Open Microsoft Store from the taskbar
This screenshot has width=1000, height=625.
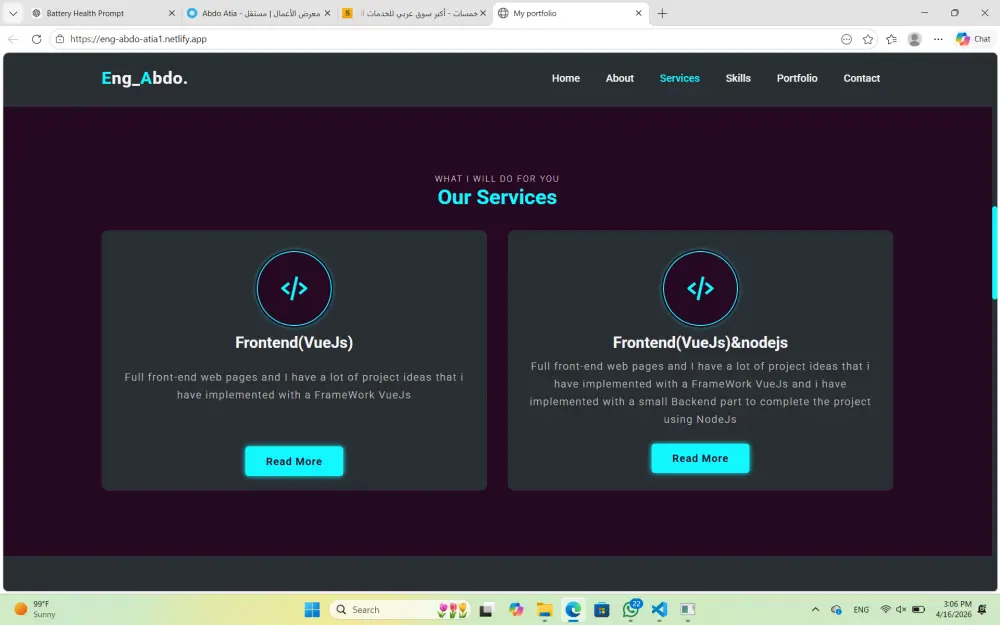(601, 610)
